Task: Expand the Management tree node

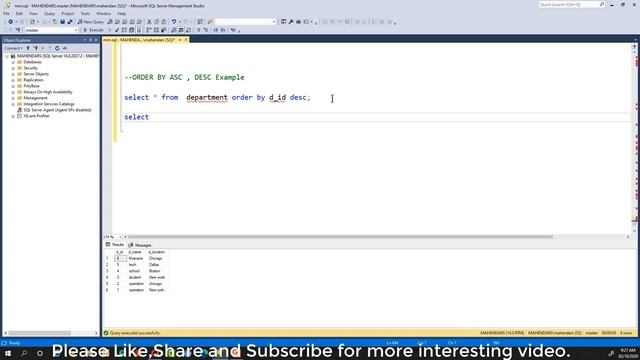Action: coord(13,98)
